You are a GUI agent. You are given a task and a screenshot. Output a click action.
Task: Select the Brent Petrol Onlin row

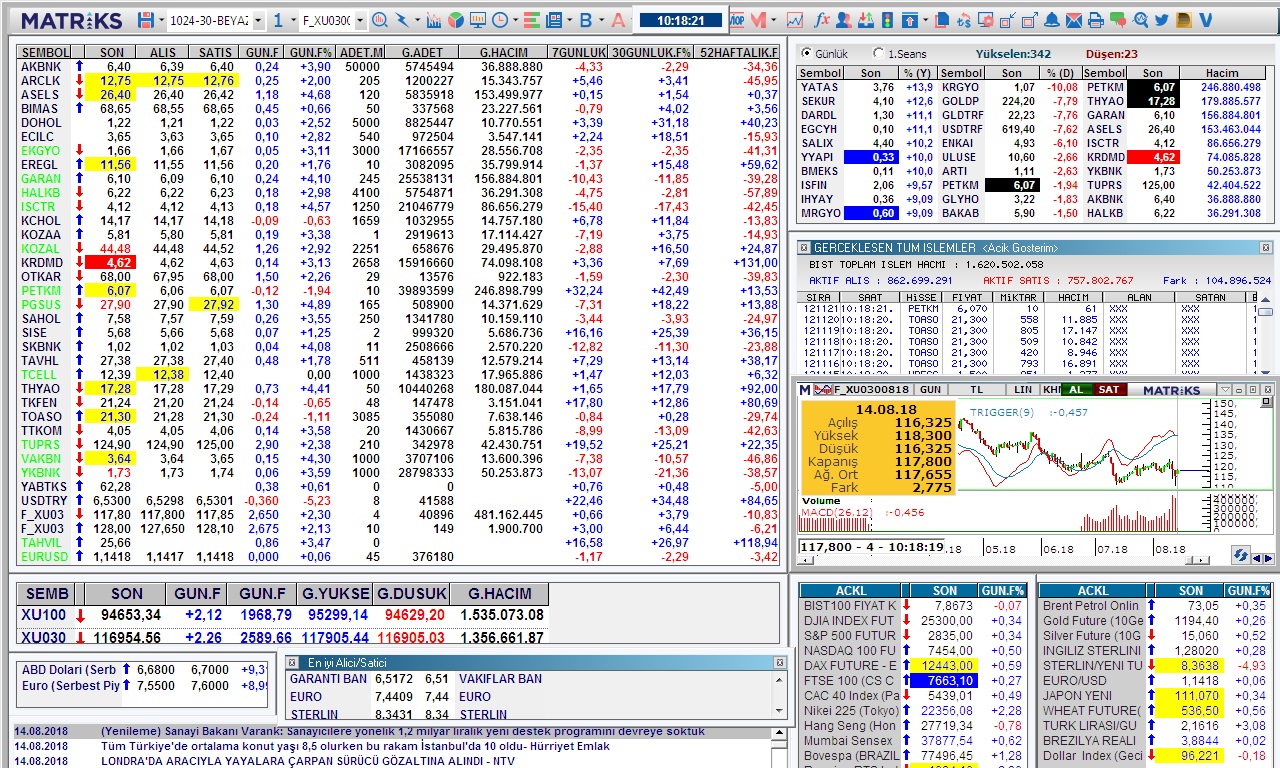click(1155, 605)
